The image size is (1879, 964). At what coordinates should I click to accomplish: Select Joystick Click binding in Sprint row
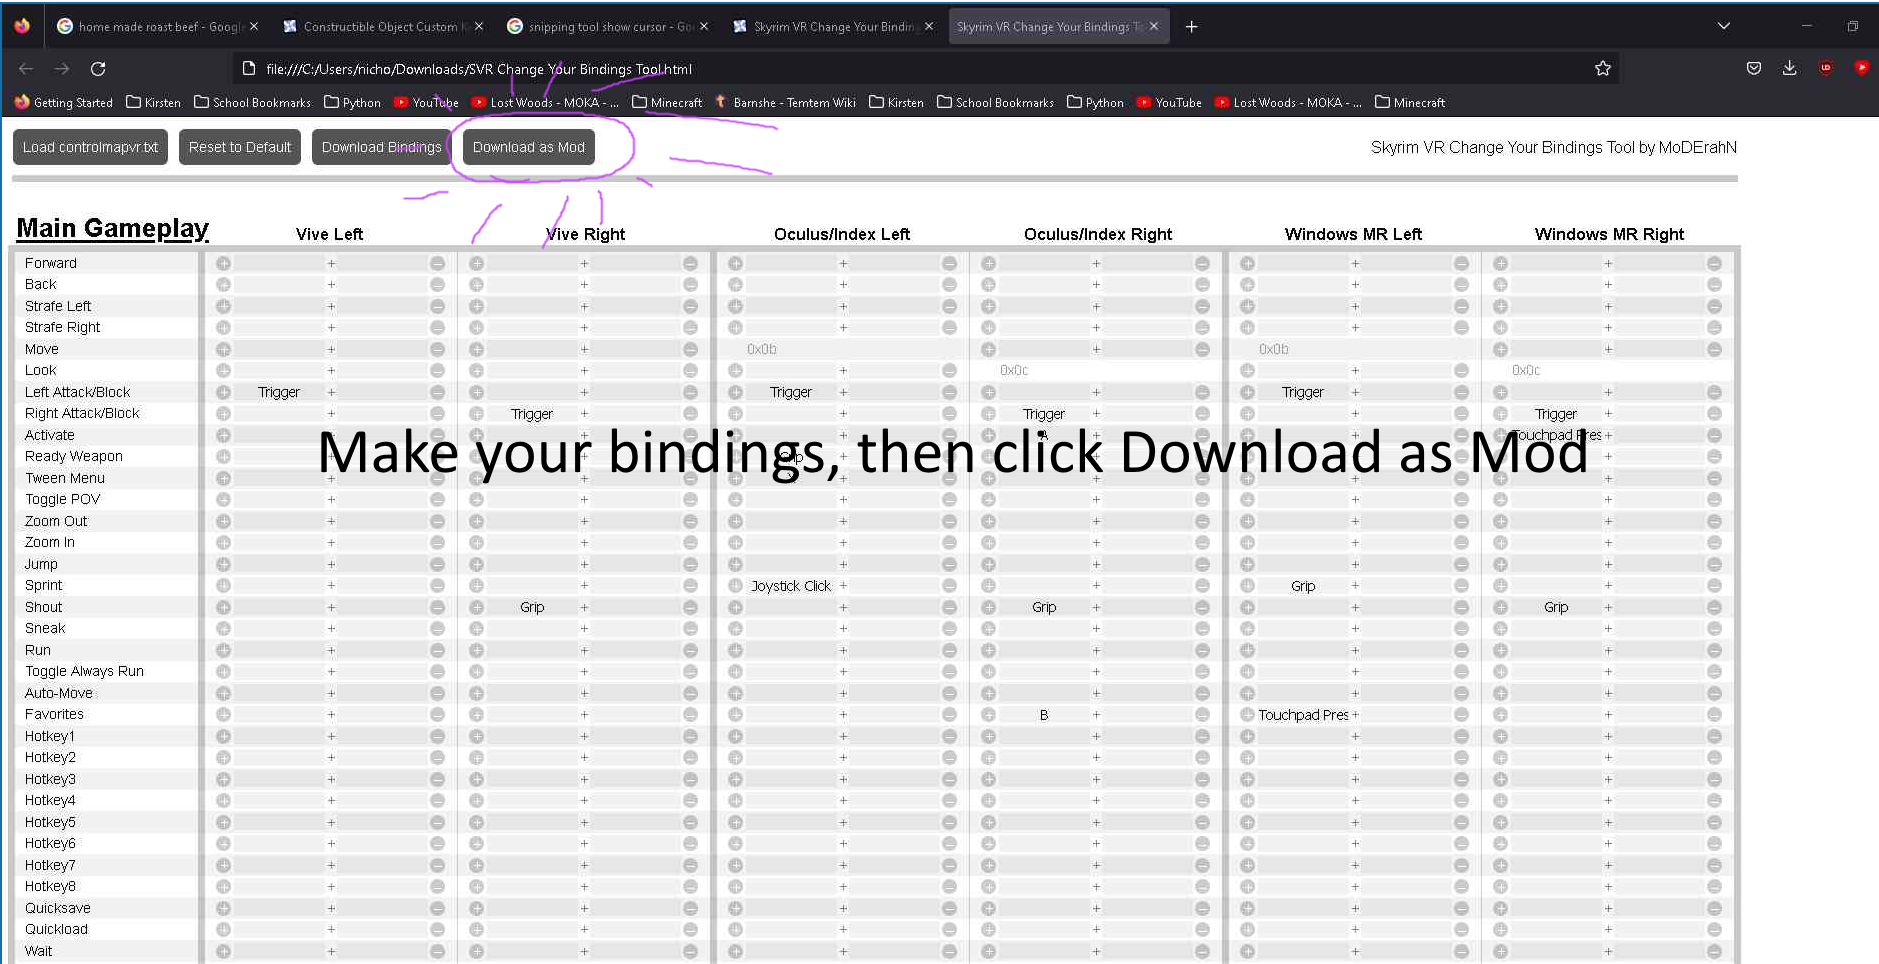[x=791, y=586]
